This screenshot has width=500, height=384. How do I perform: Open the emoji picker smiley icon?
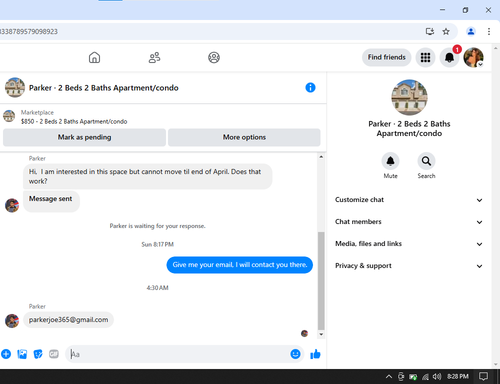295,354
